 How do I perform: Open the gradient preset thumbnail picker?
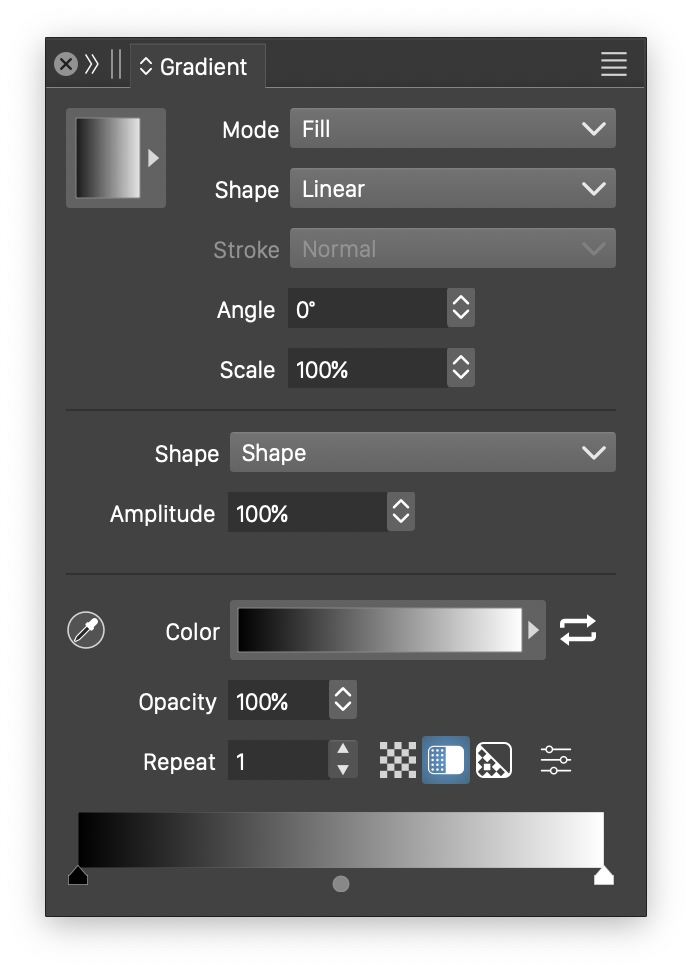pos(116,158)
